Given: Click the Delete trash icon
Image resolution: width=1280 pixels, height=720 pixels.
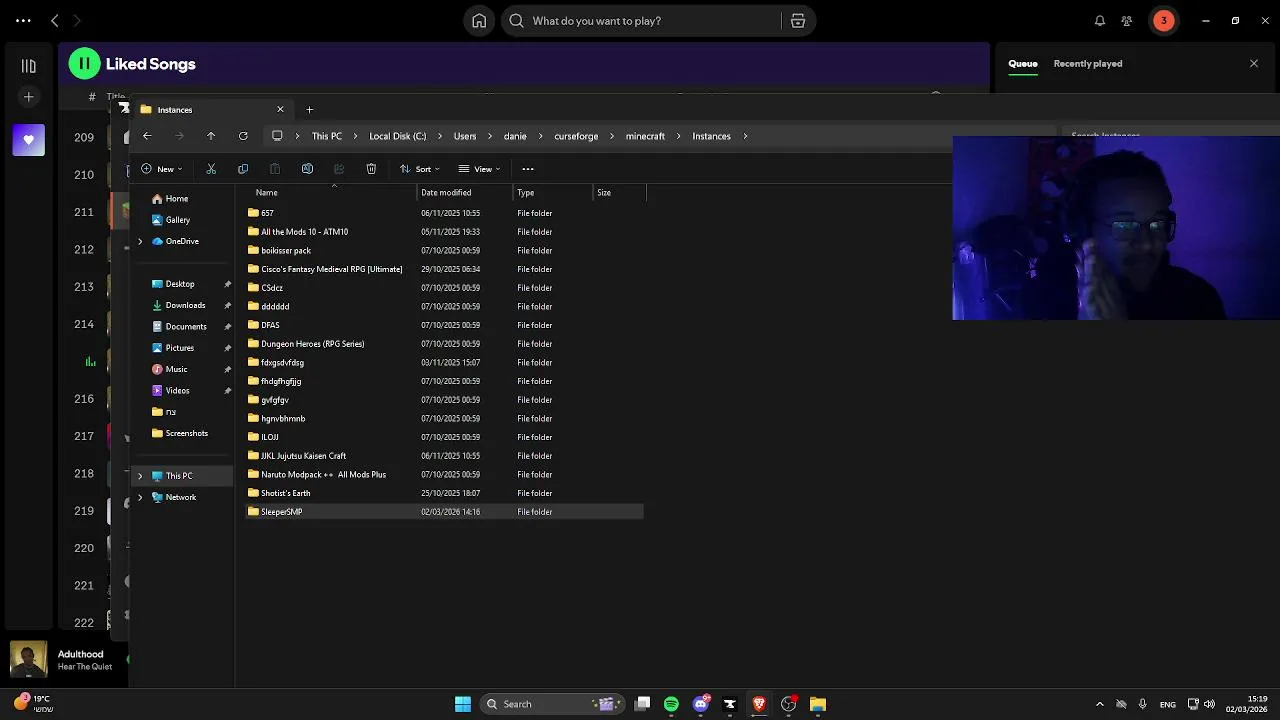Looking at the screenshot, I should click(x=371, y=169).
